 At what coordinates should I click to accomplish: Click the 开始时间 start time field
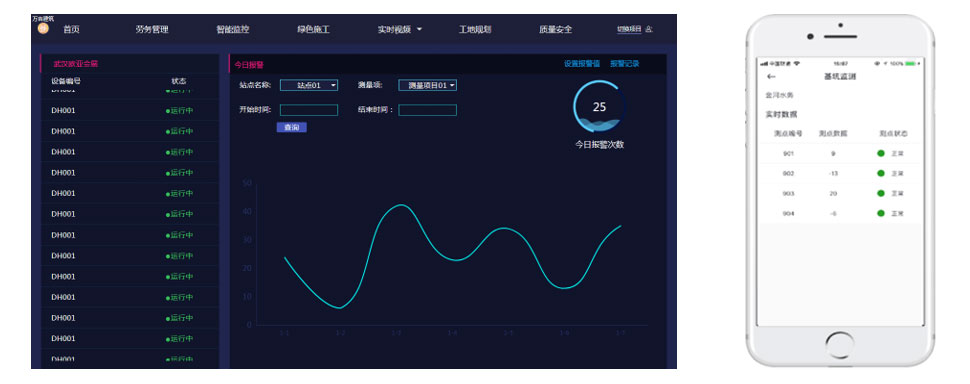pos(309,110)
